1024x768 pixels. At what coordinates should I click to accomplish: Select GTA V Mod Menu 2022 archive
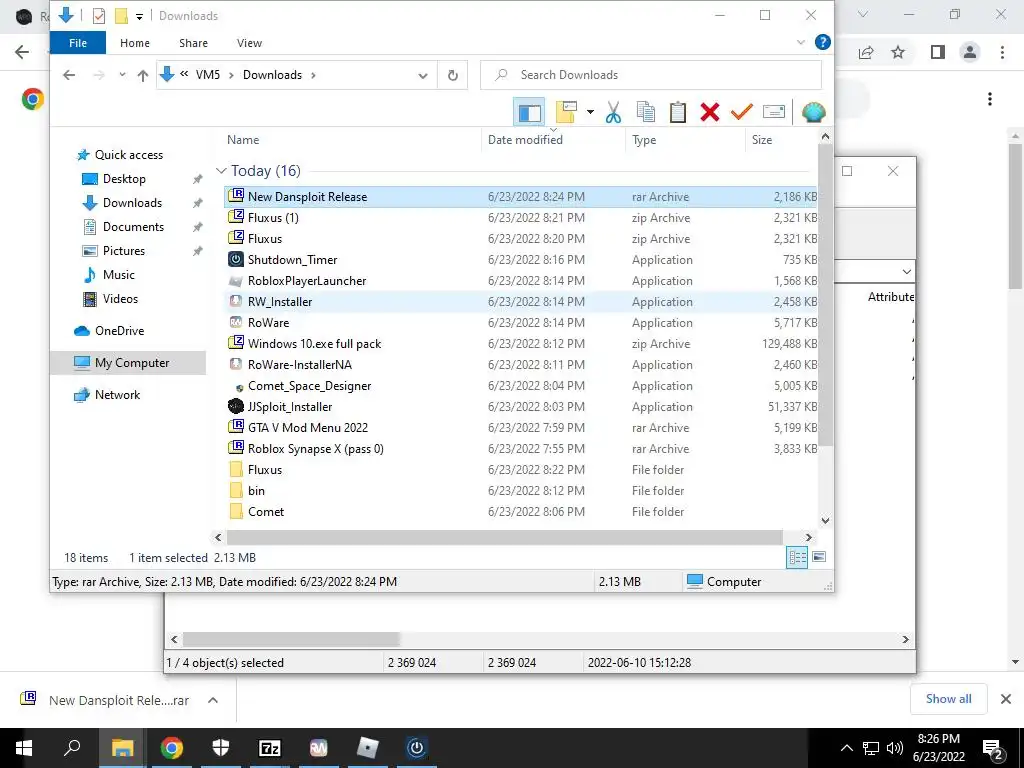click(x=520, y=428)
